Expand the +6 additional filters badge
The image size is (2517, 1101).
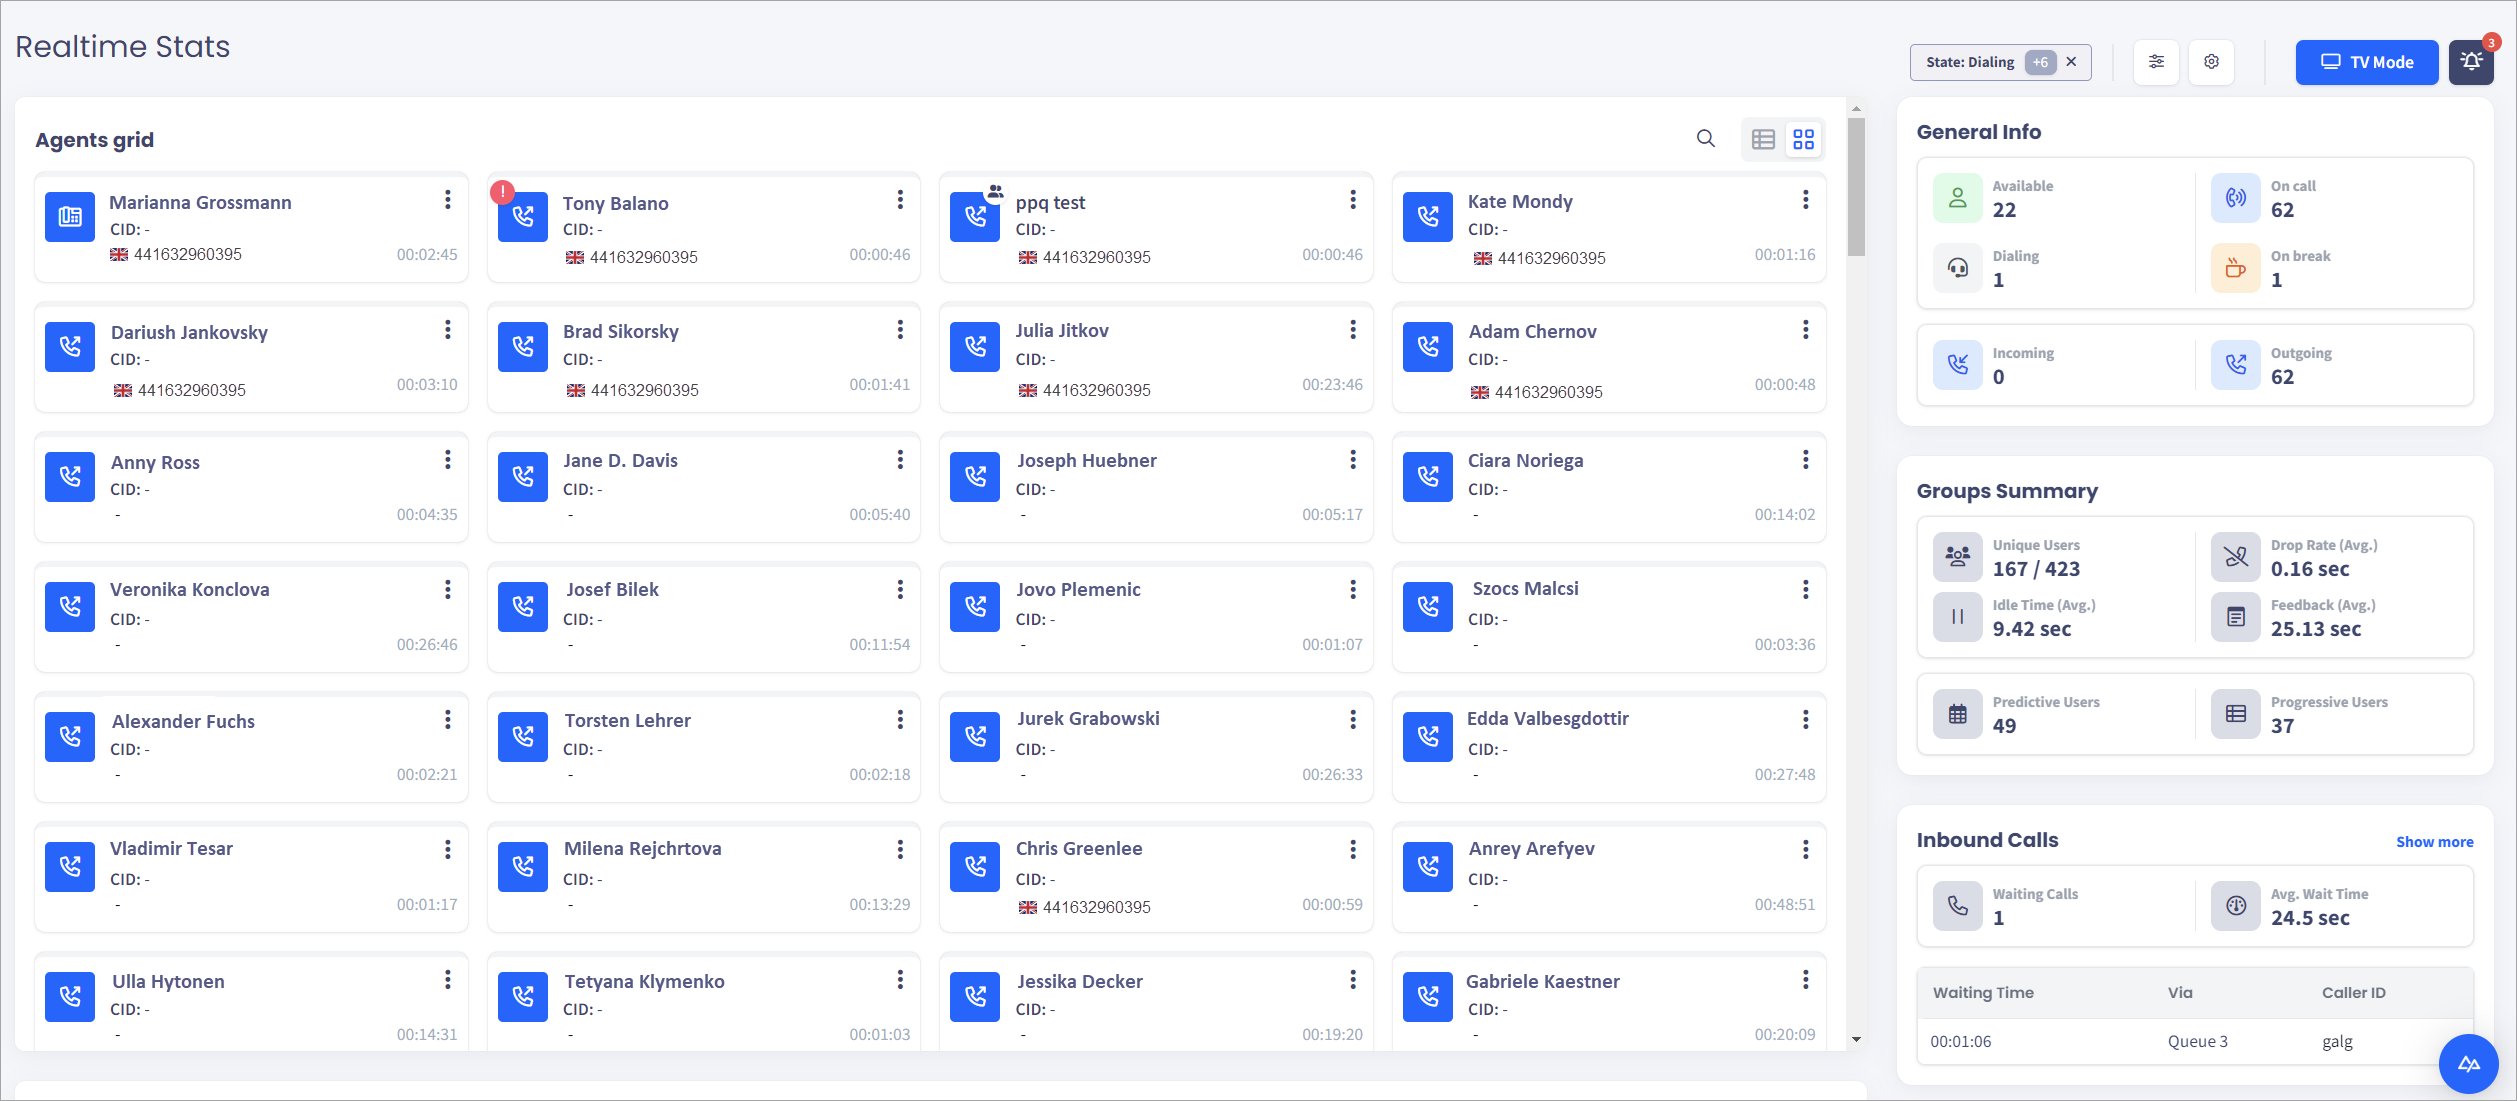point(2040,62)
